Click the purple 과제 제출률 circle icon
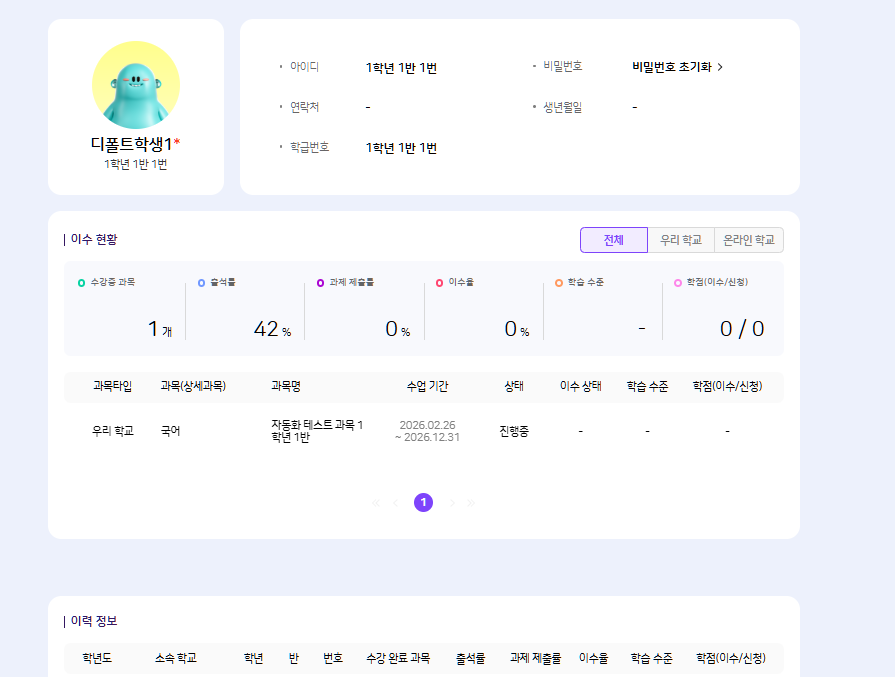The width and height of the screenshot is (895, 677). pos(320,283)
